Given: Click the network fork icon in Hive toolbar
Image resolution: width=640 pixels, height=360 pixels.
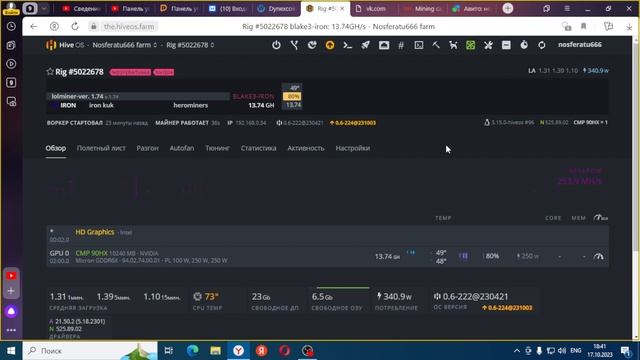Looking at the screenshot, I should pos(294,45).
